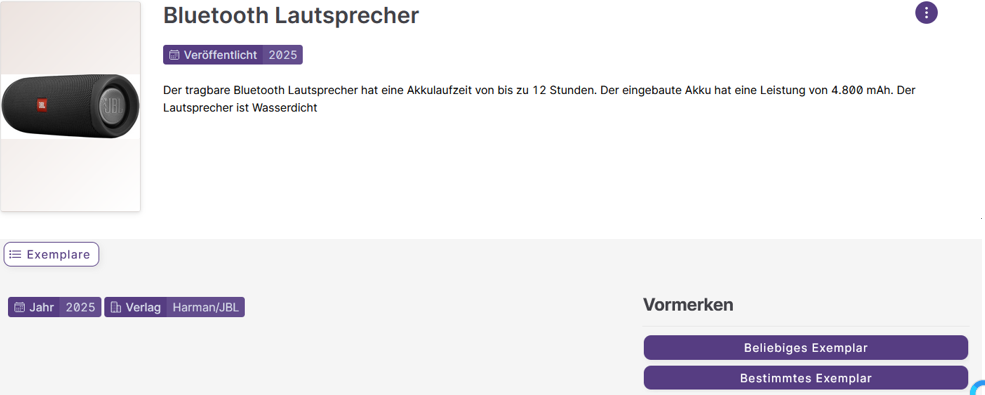Image resolution: width=985 pixels, height=395 pixels.
Task: Click building icon in the Verlag badge
Action: click(x=116, y=307)
